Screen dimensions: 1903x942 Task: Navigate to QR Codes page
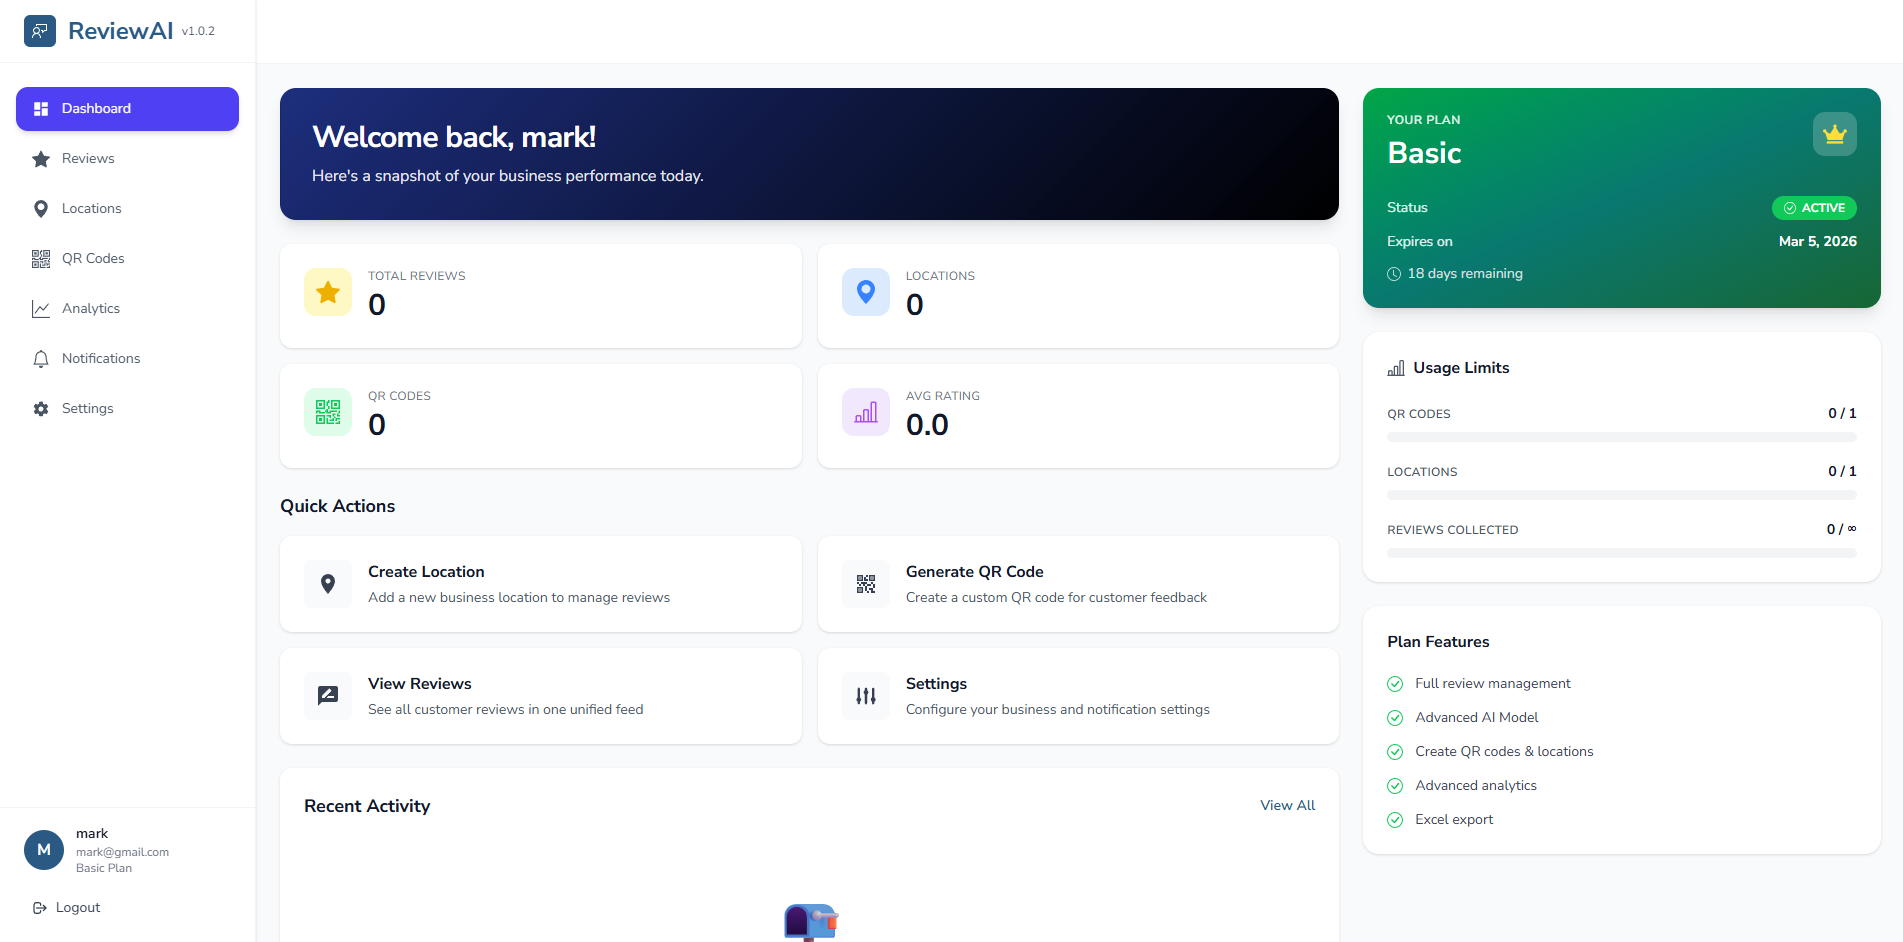(93, 259)
